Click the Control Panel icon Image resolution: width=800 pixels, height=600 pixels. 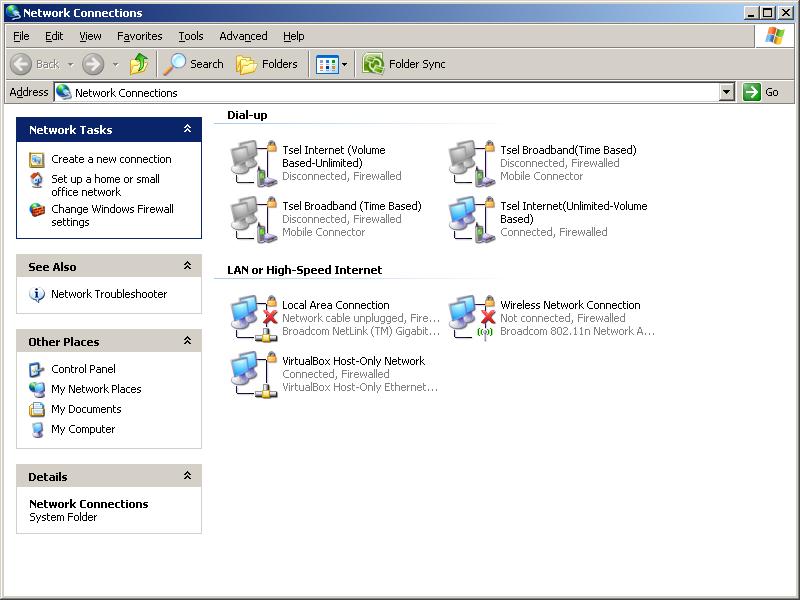[x=37, y=369]
